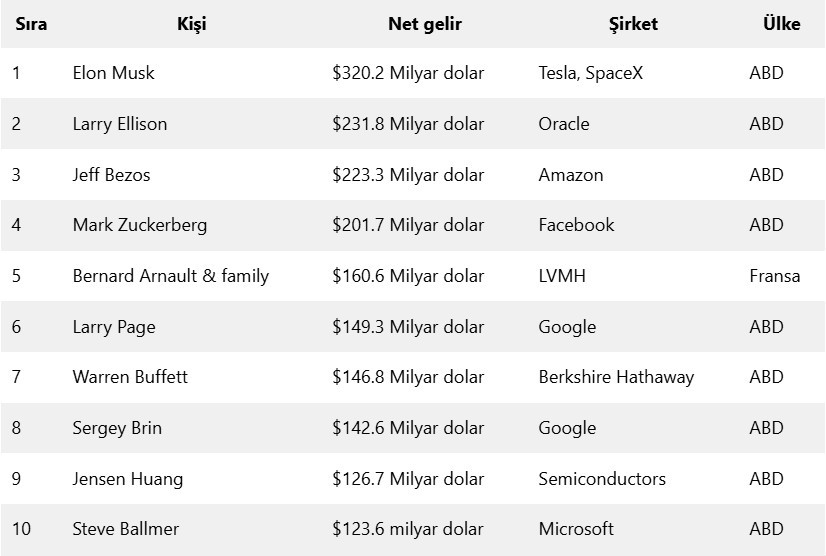Click the Elon Musk name cell
The height and width of the screenshot is (556, 826).
tap(113, 73)
